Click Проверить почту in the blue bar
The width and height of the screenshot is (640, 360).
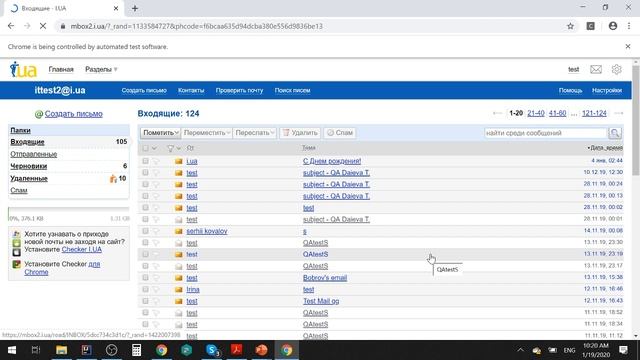(x=239, y=91)
